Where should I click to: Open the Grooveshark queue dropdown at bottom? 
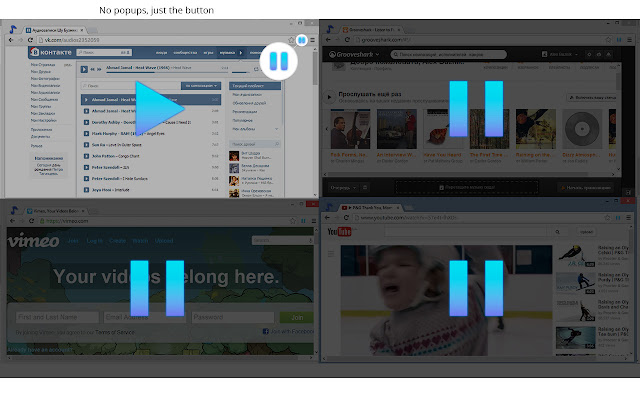(343, 188)
